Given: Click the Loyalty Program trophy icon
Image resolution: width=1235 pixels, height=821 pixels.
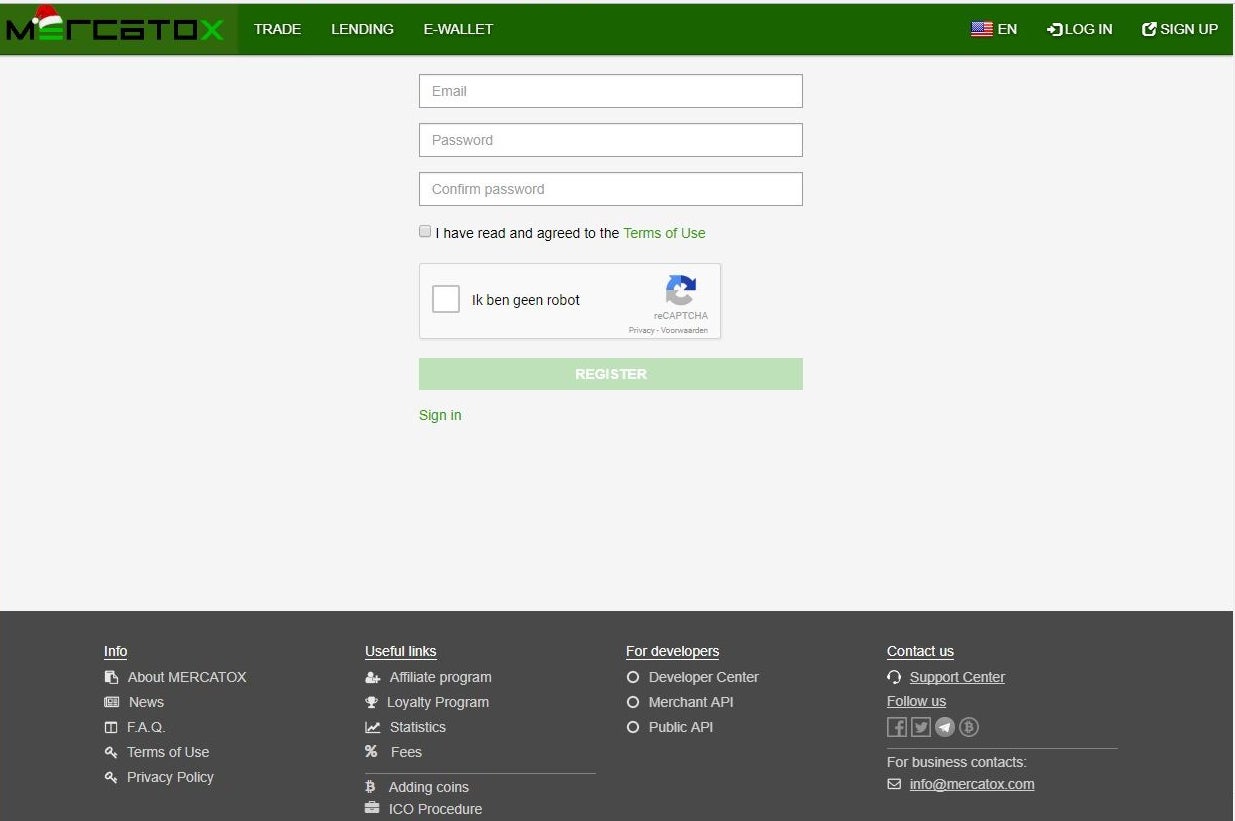Looking at the screenshot, I should pos(372,702).
